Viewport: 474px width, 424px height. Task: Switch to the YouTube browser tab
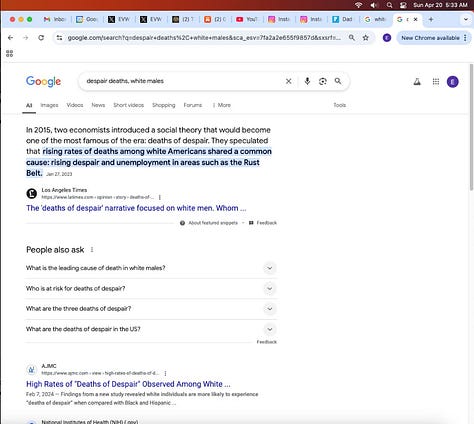point(247,19)
